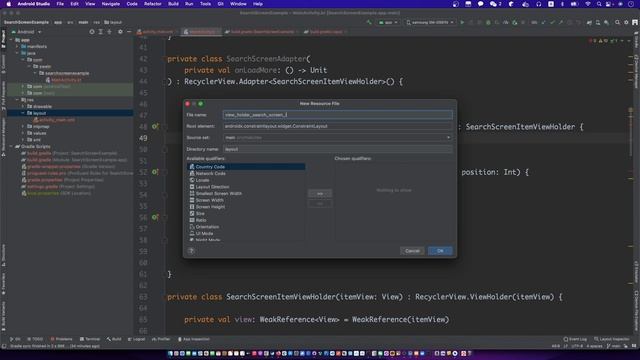Image resolution: width=640 pixels, height=360 pixels.
Task: Open the Problems tool window
Action: pyautogui.click(x=61, y=339)
